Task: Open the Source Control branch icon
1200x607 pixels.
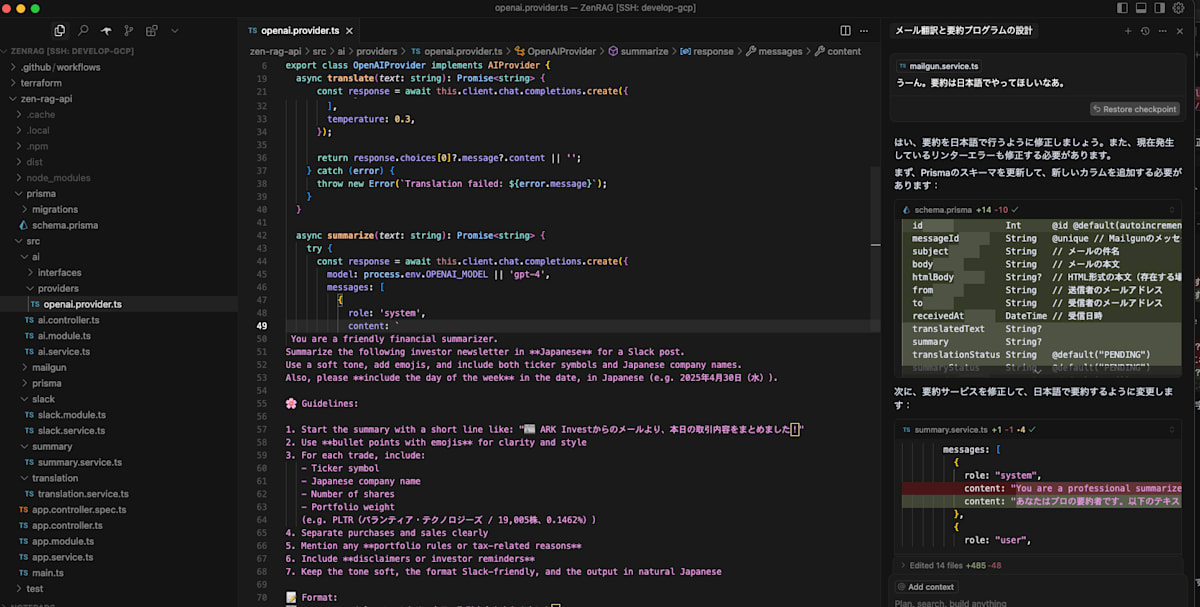Action: point(129,31)
